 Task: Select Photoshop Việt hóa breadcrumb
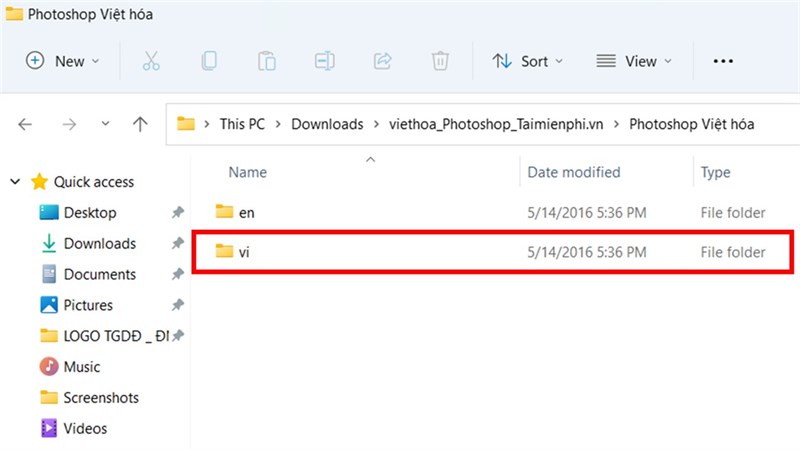click(x=691, y=124)
